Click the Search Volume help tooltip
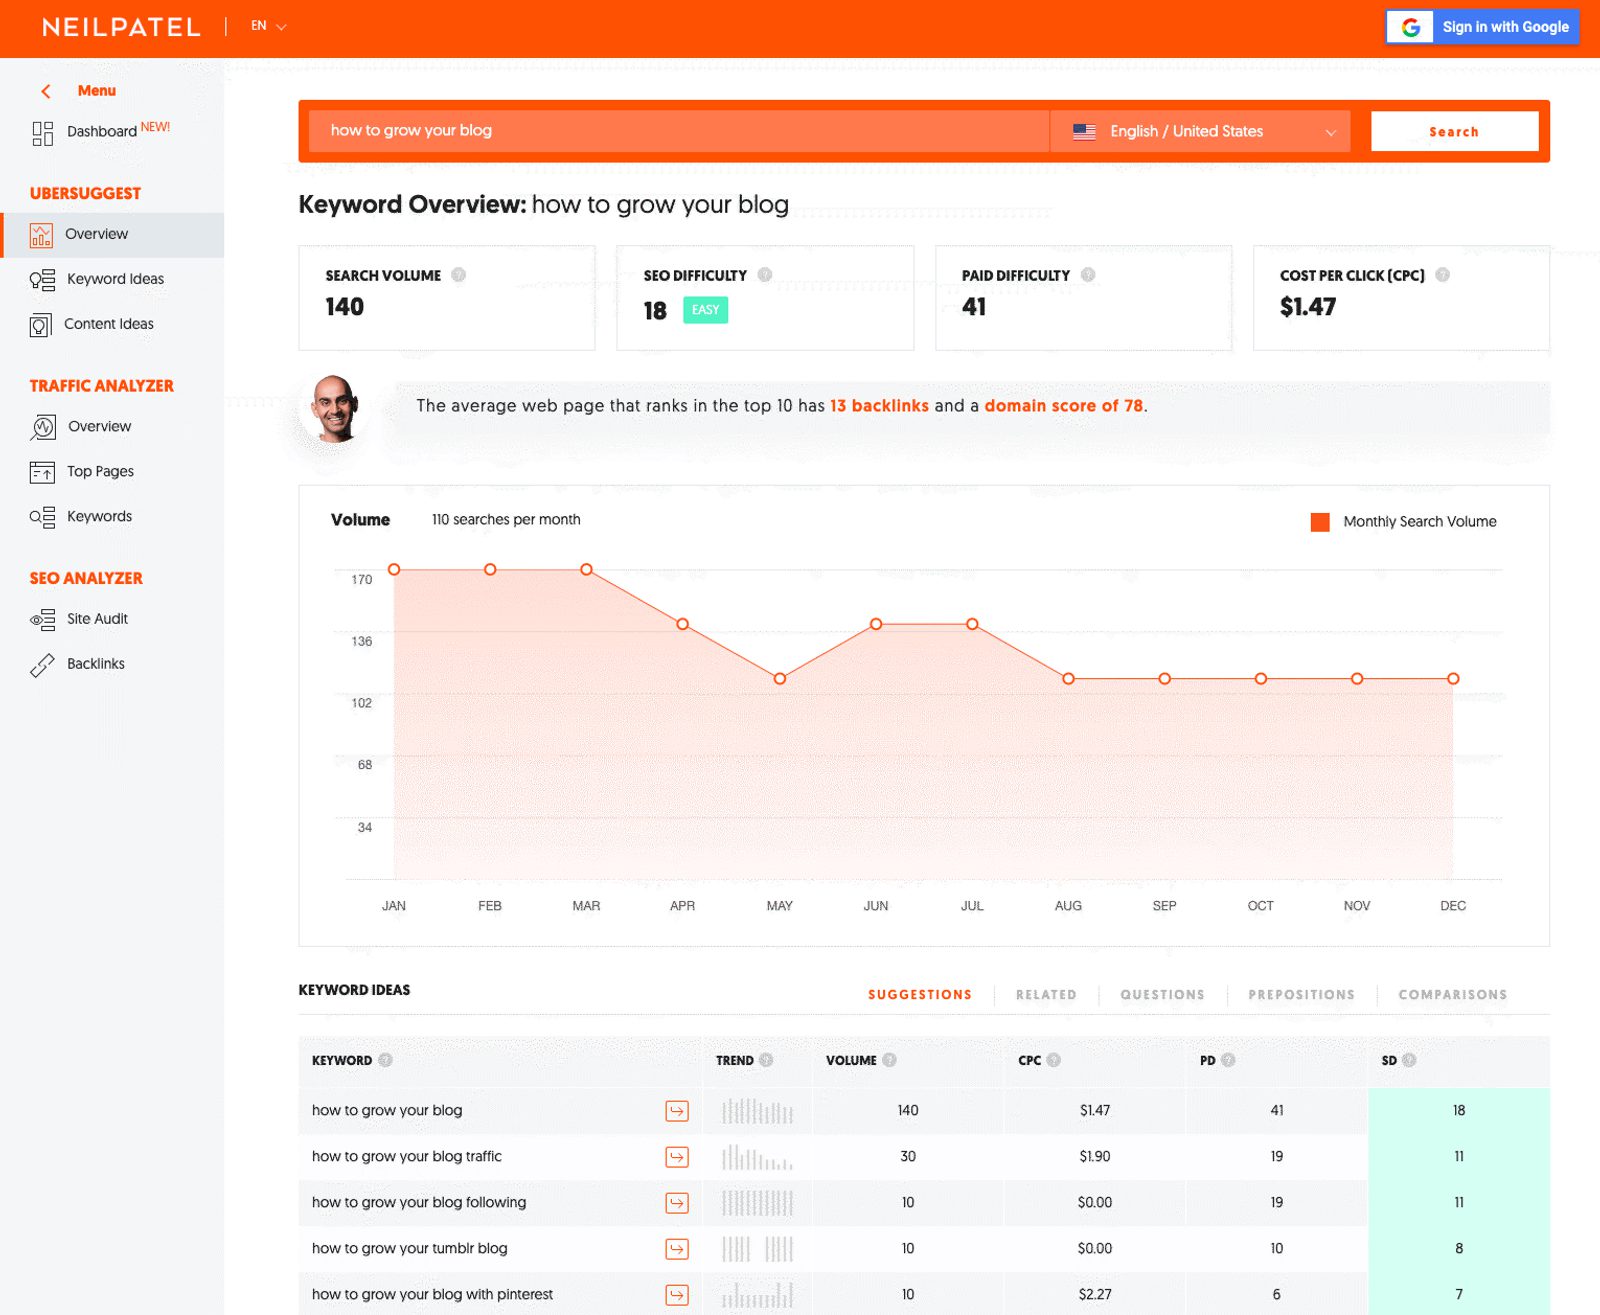 [459, 274]
